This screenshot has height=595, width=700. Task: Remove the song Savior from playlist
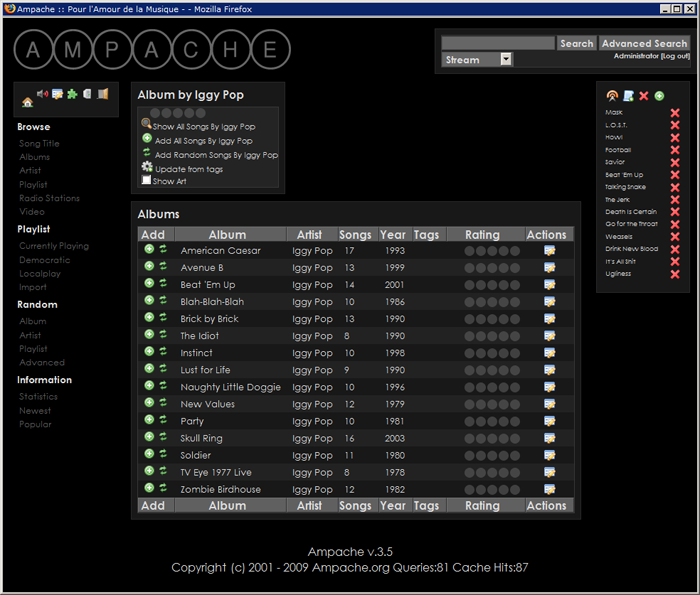point(675,162)
